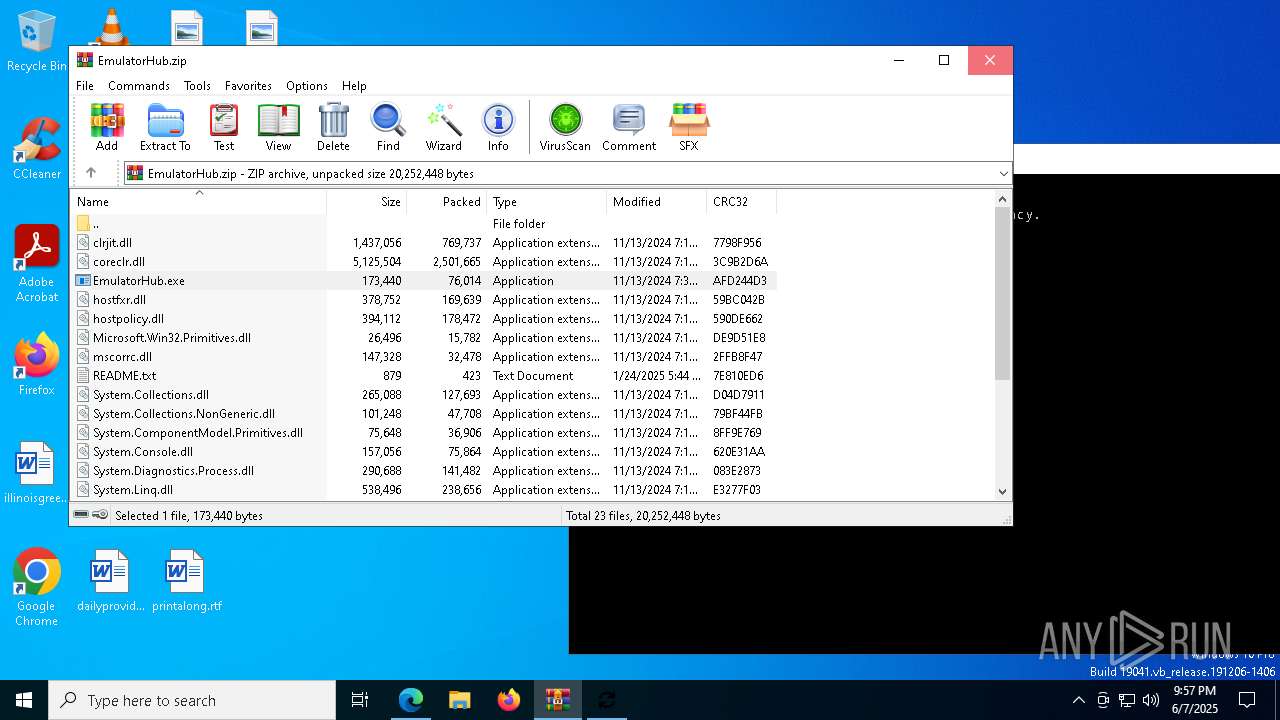
Task: Select clrjit.dll in the list
Action: point(424,243)
